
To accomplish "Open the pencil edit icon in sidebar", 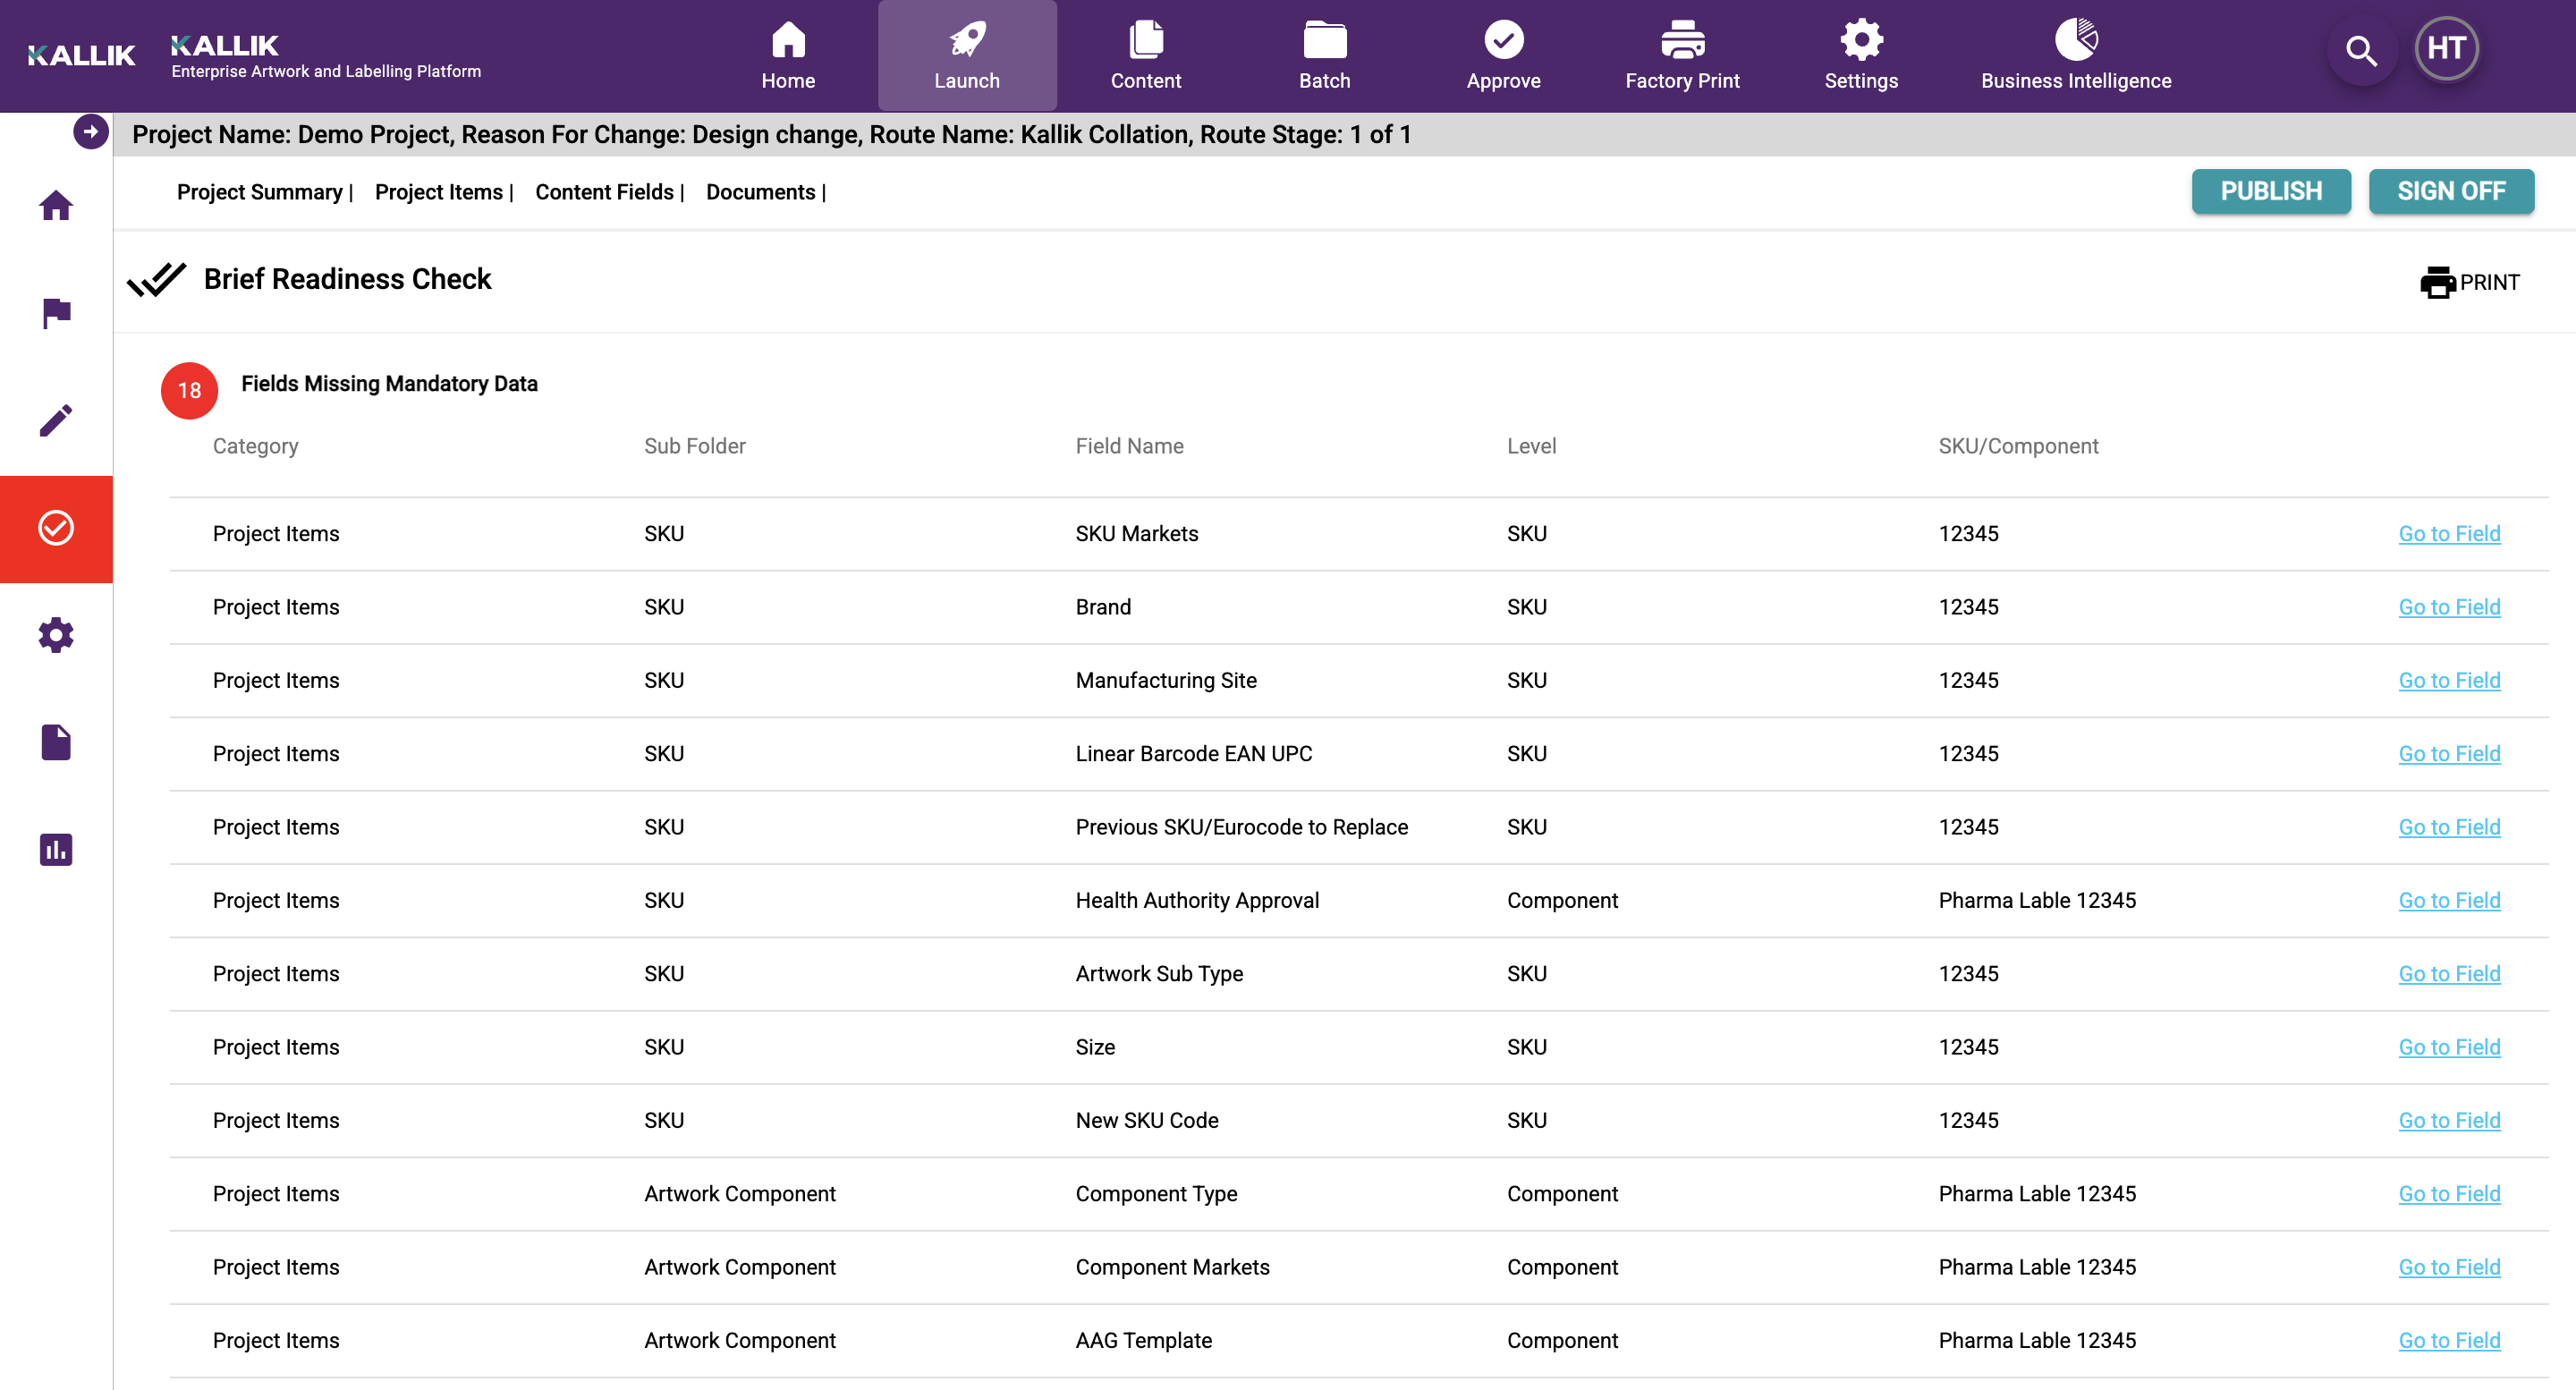I will coord(55,420).
